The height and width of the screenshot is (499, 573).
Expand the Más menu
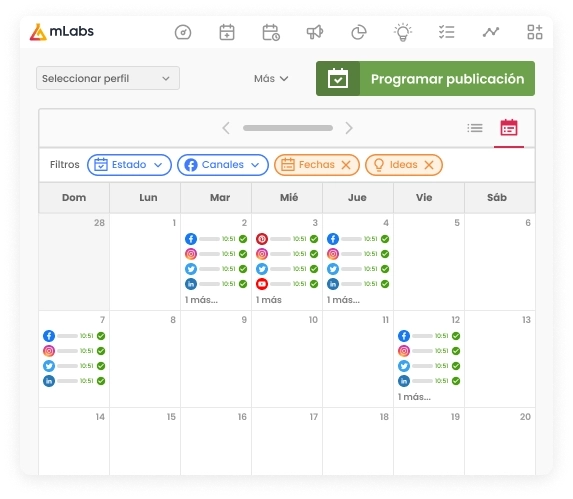(271, 79)
